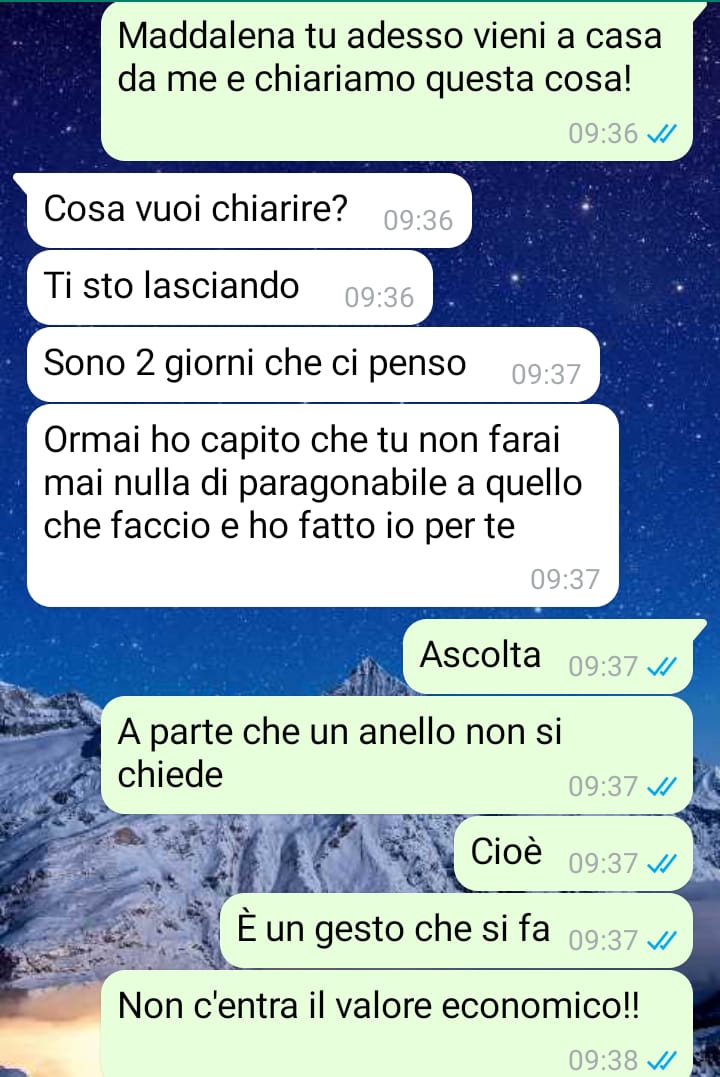
Task: Tap the 09:36 timestamp of 'Ti sto lasciando'
Action: click(x=379, y=298)
